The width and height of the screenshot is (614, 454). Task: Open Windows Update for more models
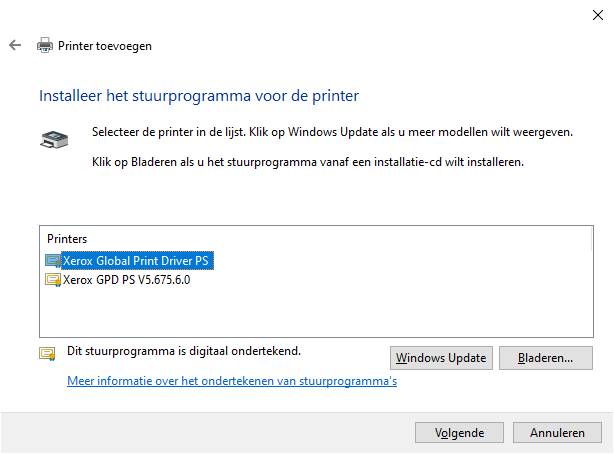(441, 358)
